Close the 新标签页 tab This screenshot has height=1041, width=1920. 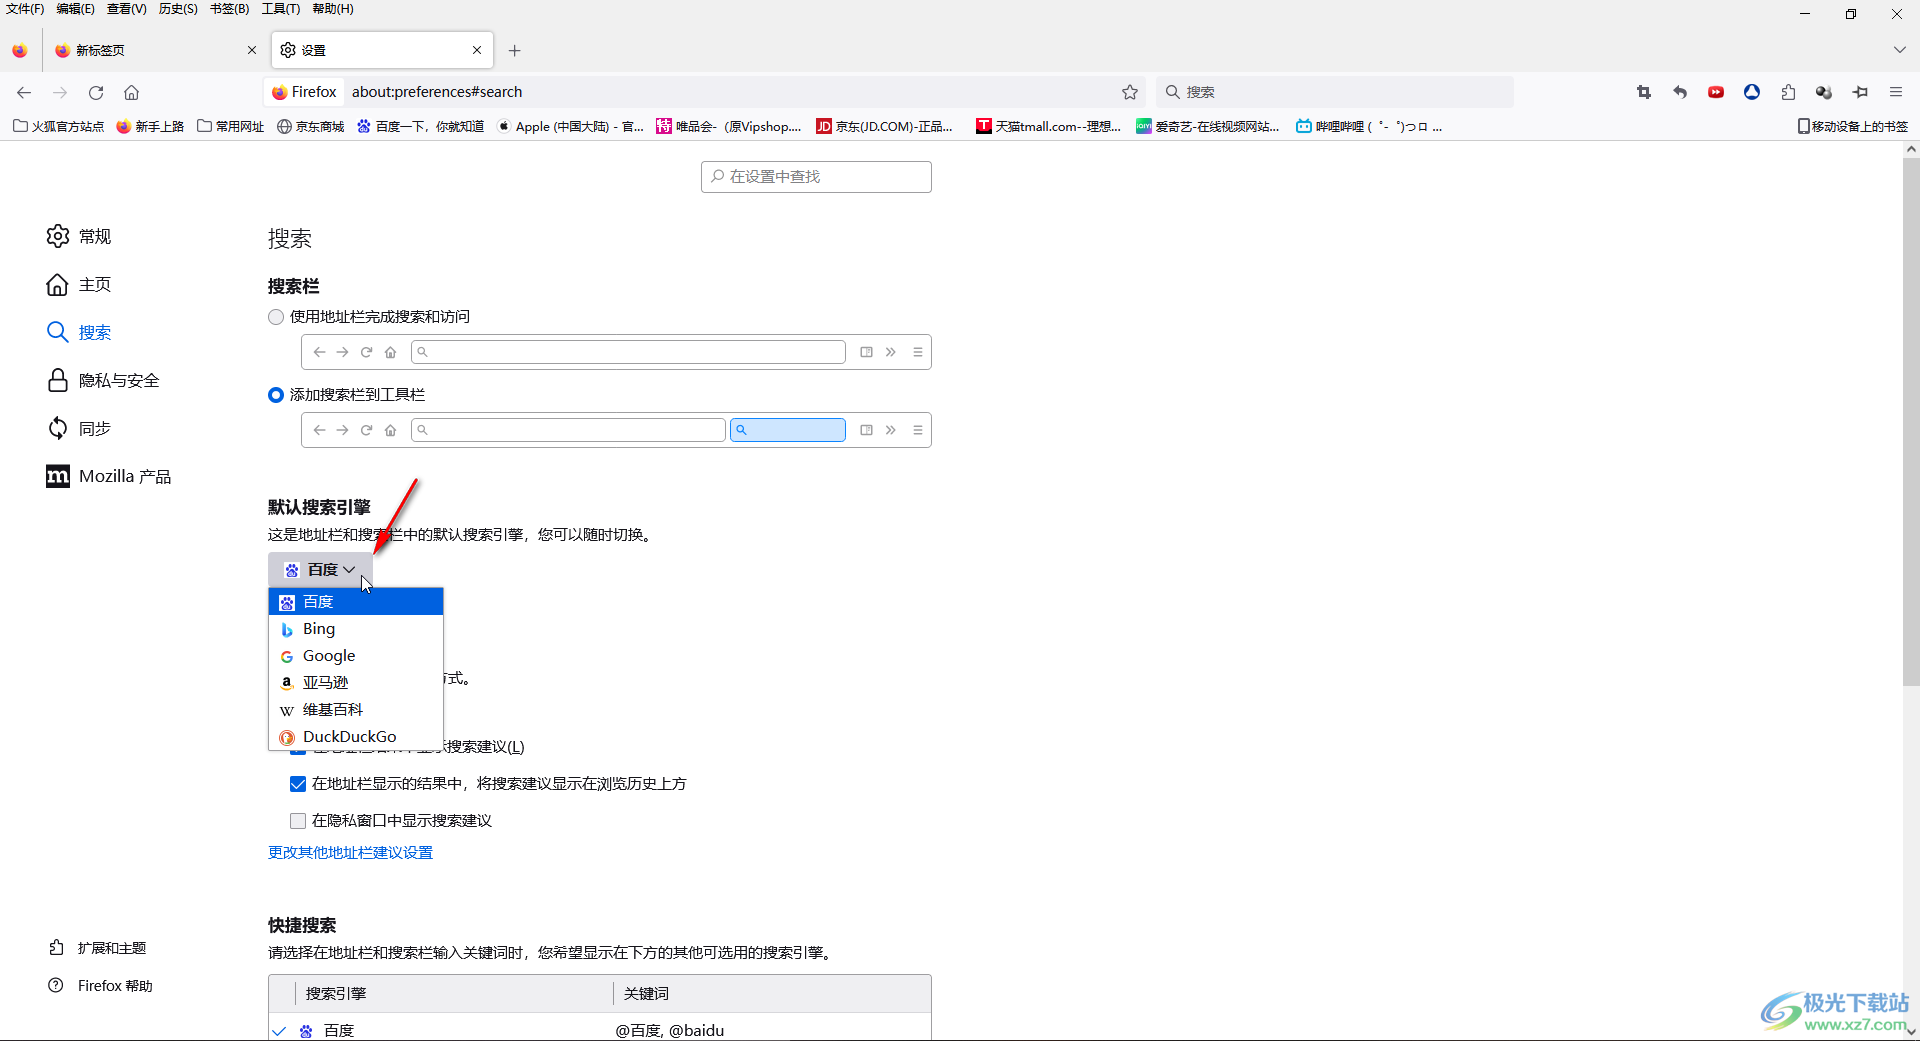coord(252,50)
